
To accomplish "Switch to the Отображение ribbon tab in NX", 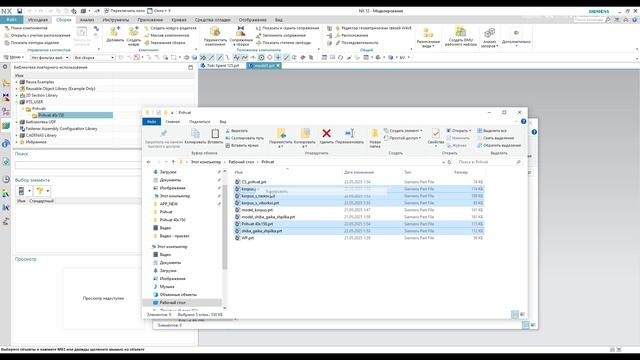I will tap(252, 20).
